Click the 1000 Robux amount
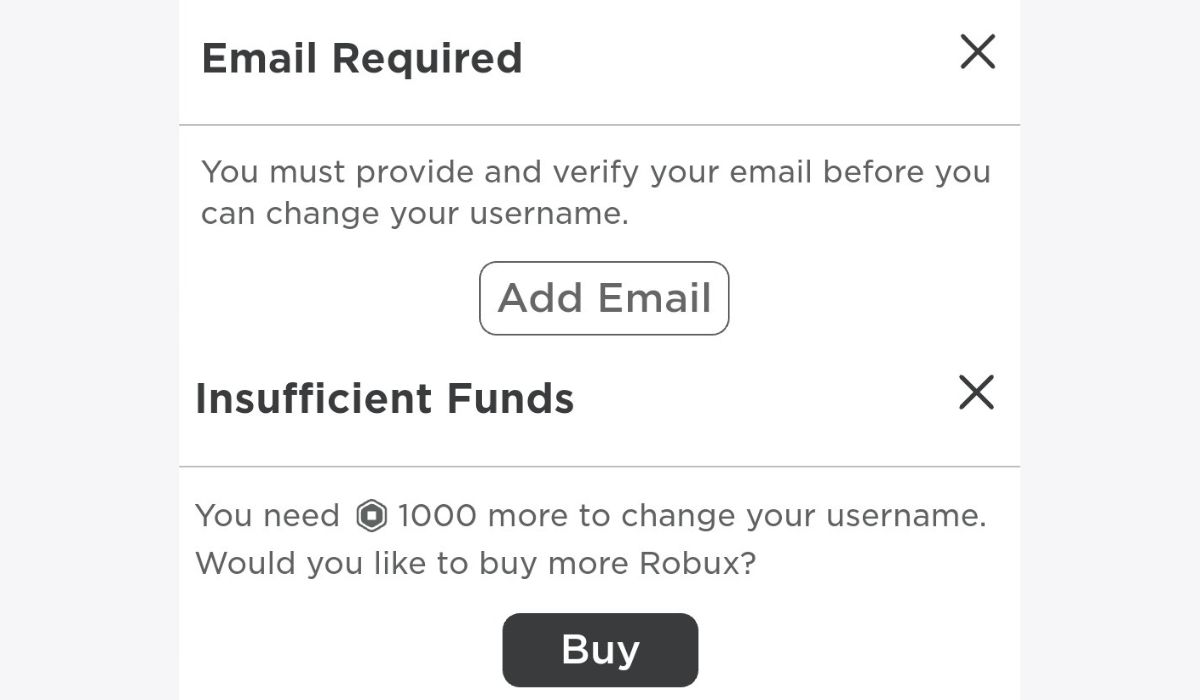The height and width of the screenshot is (700, 1200). (x=437, y=516)
